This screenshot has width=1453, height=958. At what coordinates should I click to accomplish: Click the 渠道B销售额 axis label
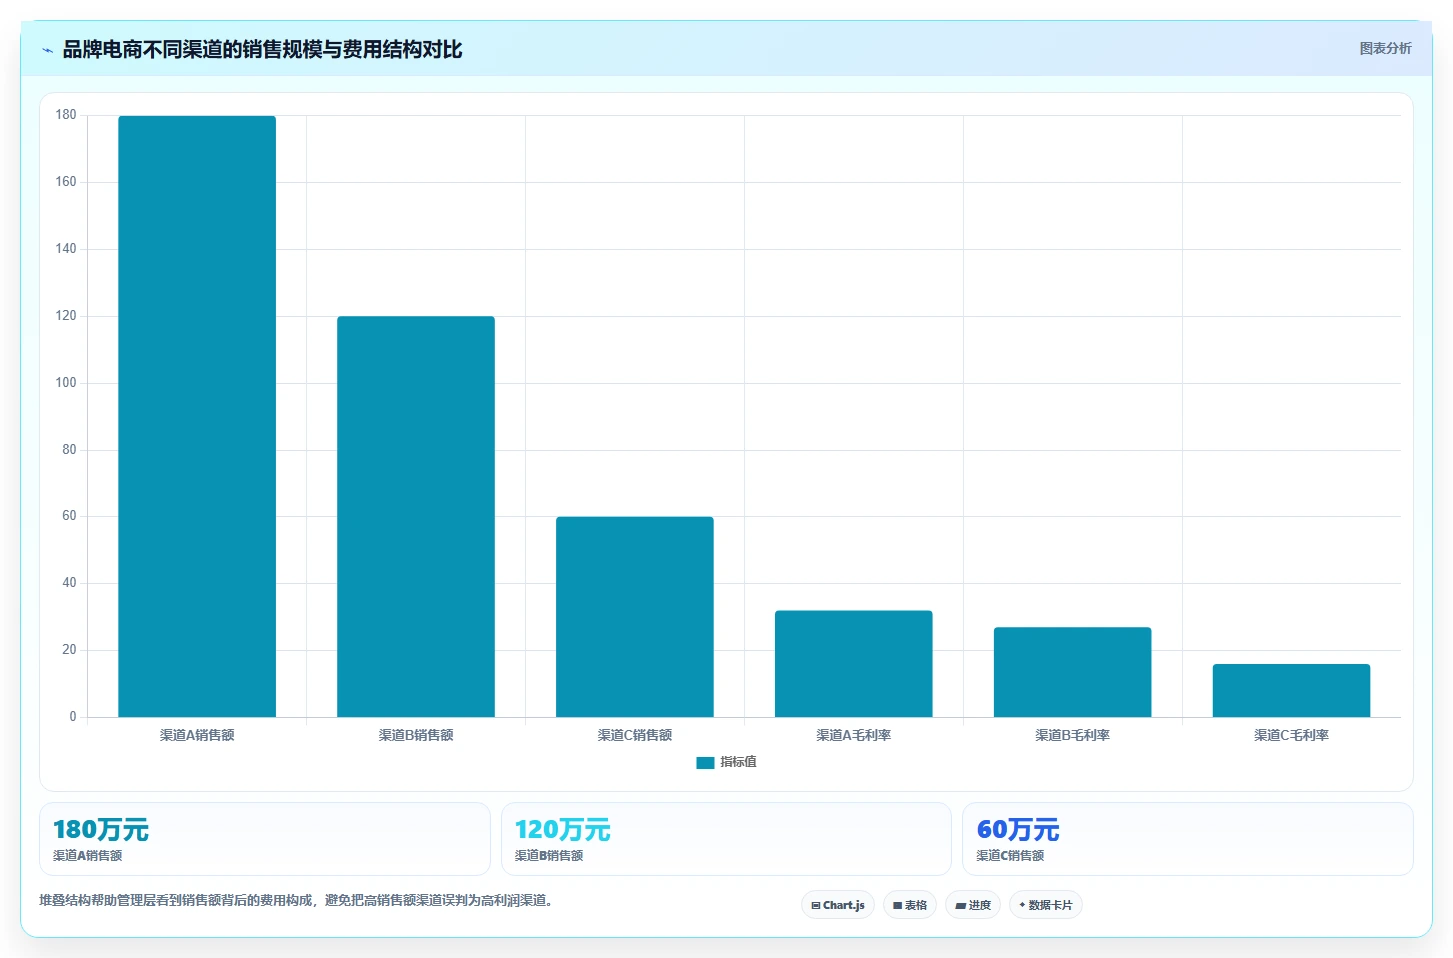click(x=416, y=735)
